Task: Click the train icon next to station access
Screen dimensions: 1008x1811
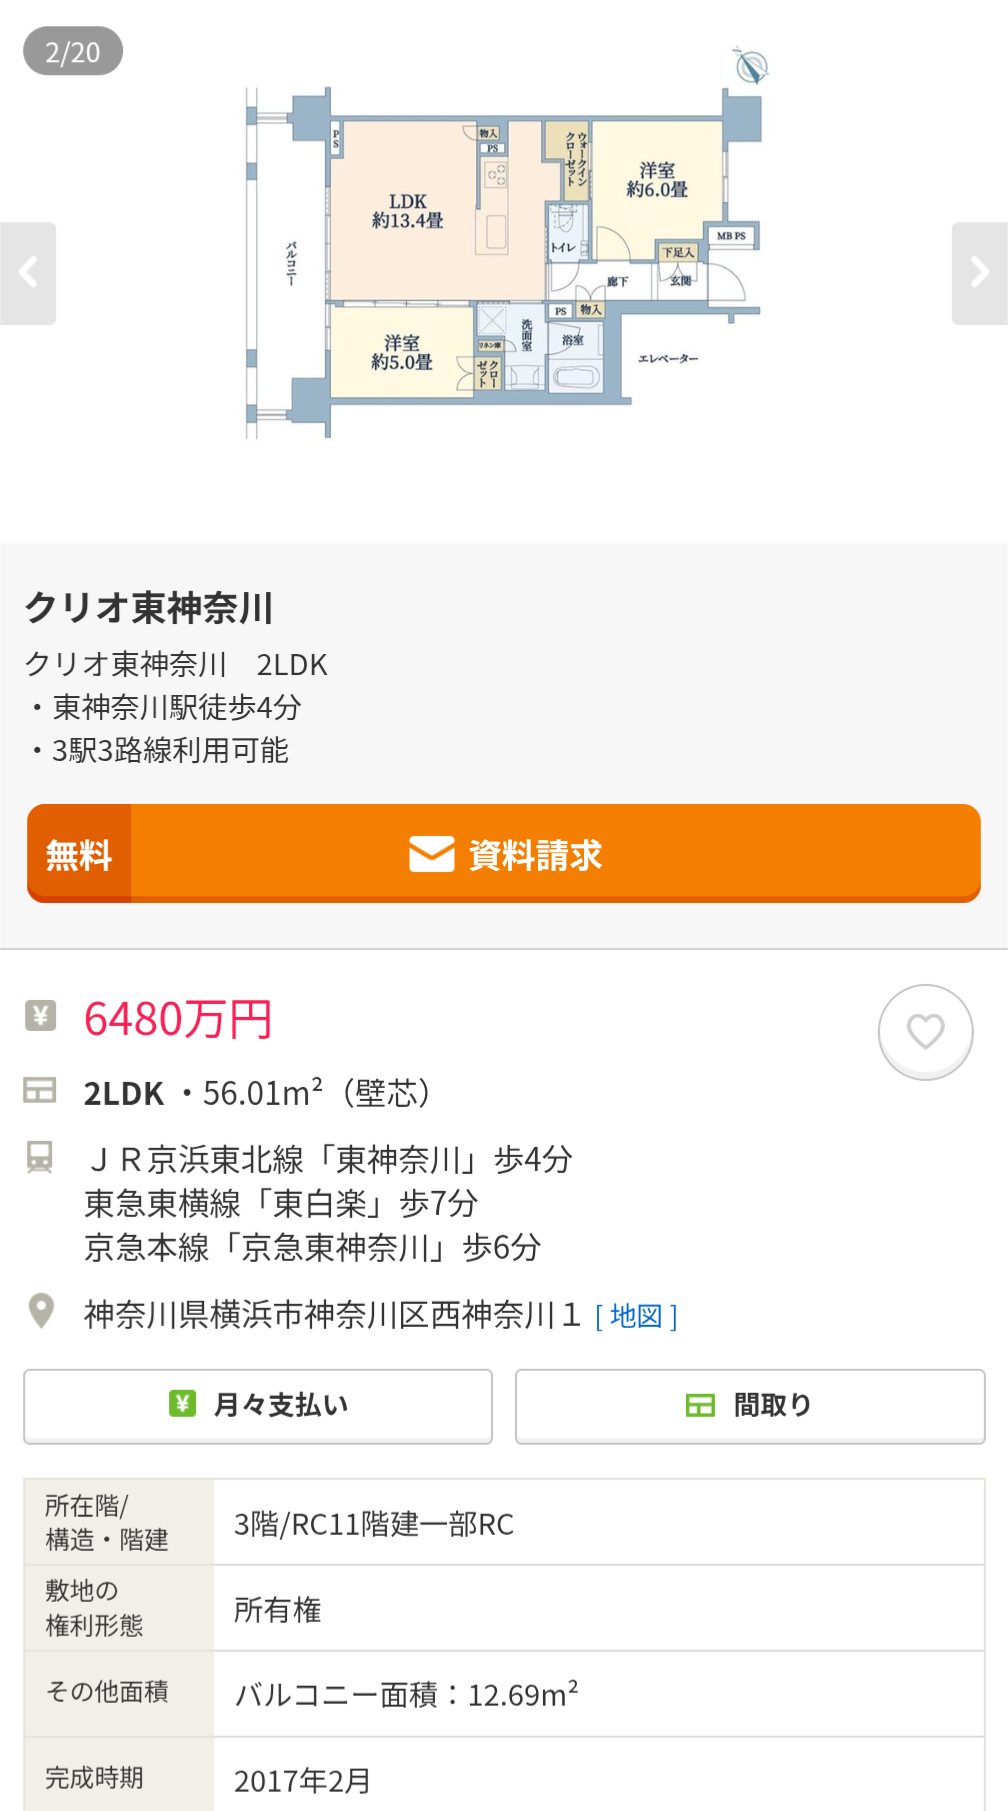Action: (40, 1157)
